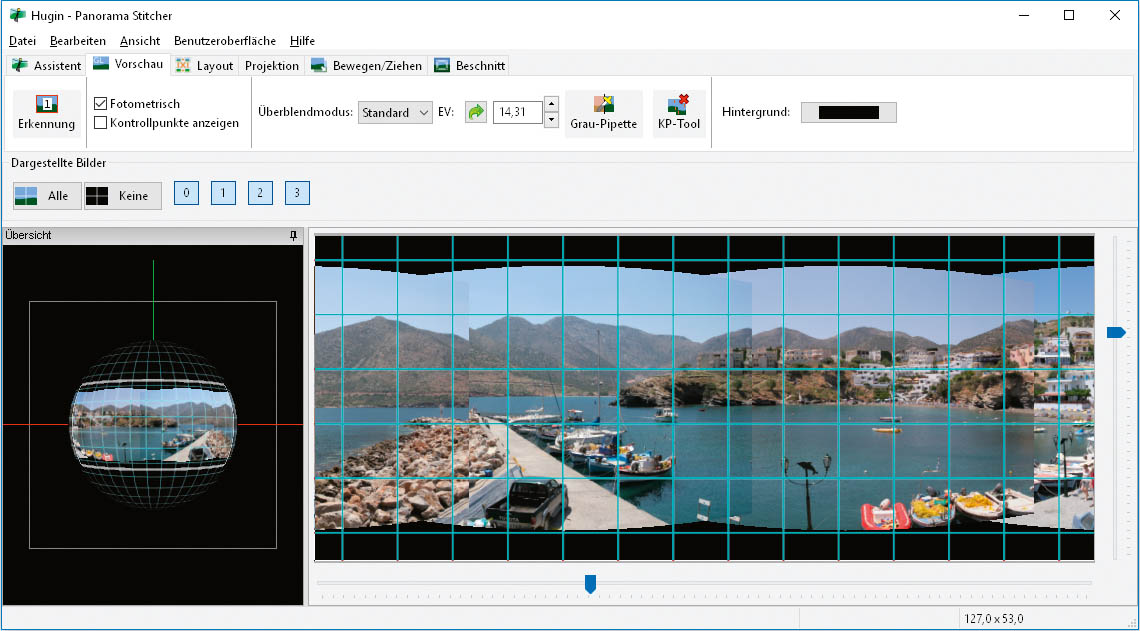Image resolution: width=1140 pixels, height=631 pixels.
Task: Switch to the Projektion tab
Action: click(x=271, y=66)
